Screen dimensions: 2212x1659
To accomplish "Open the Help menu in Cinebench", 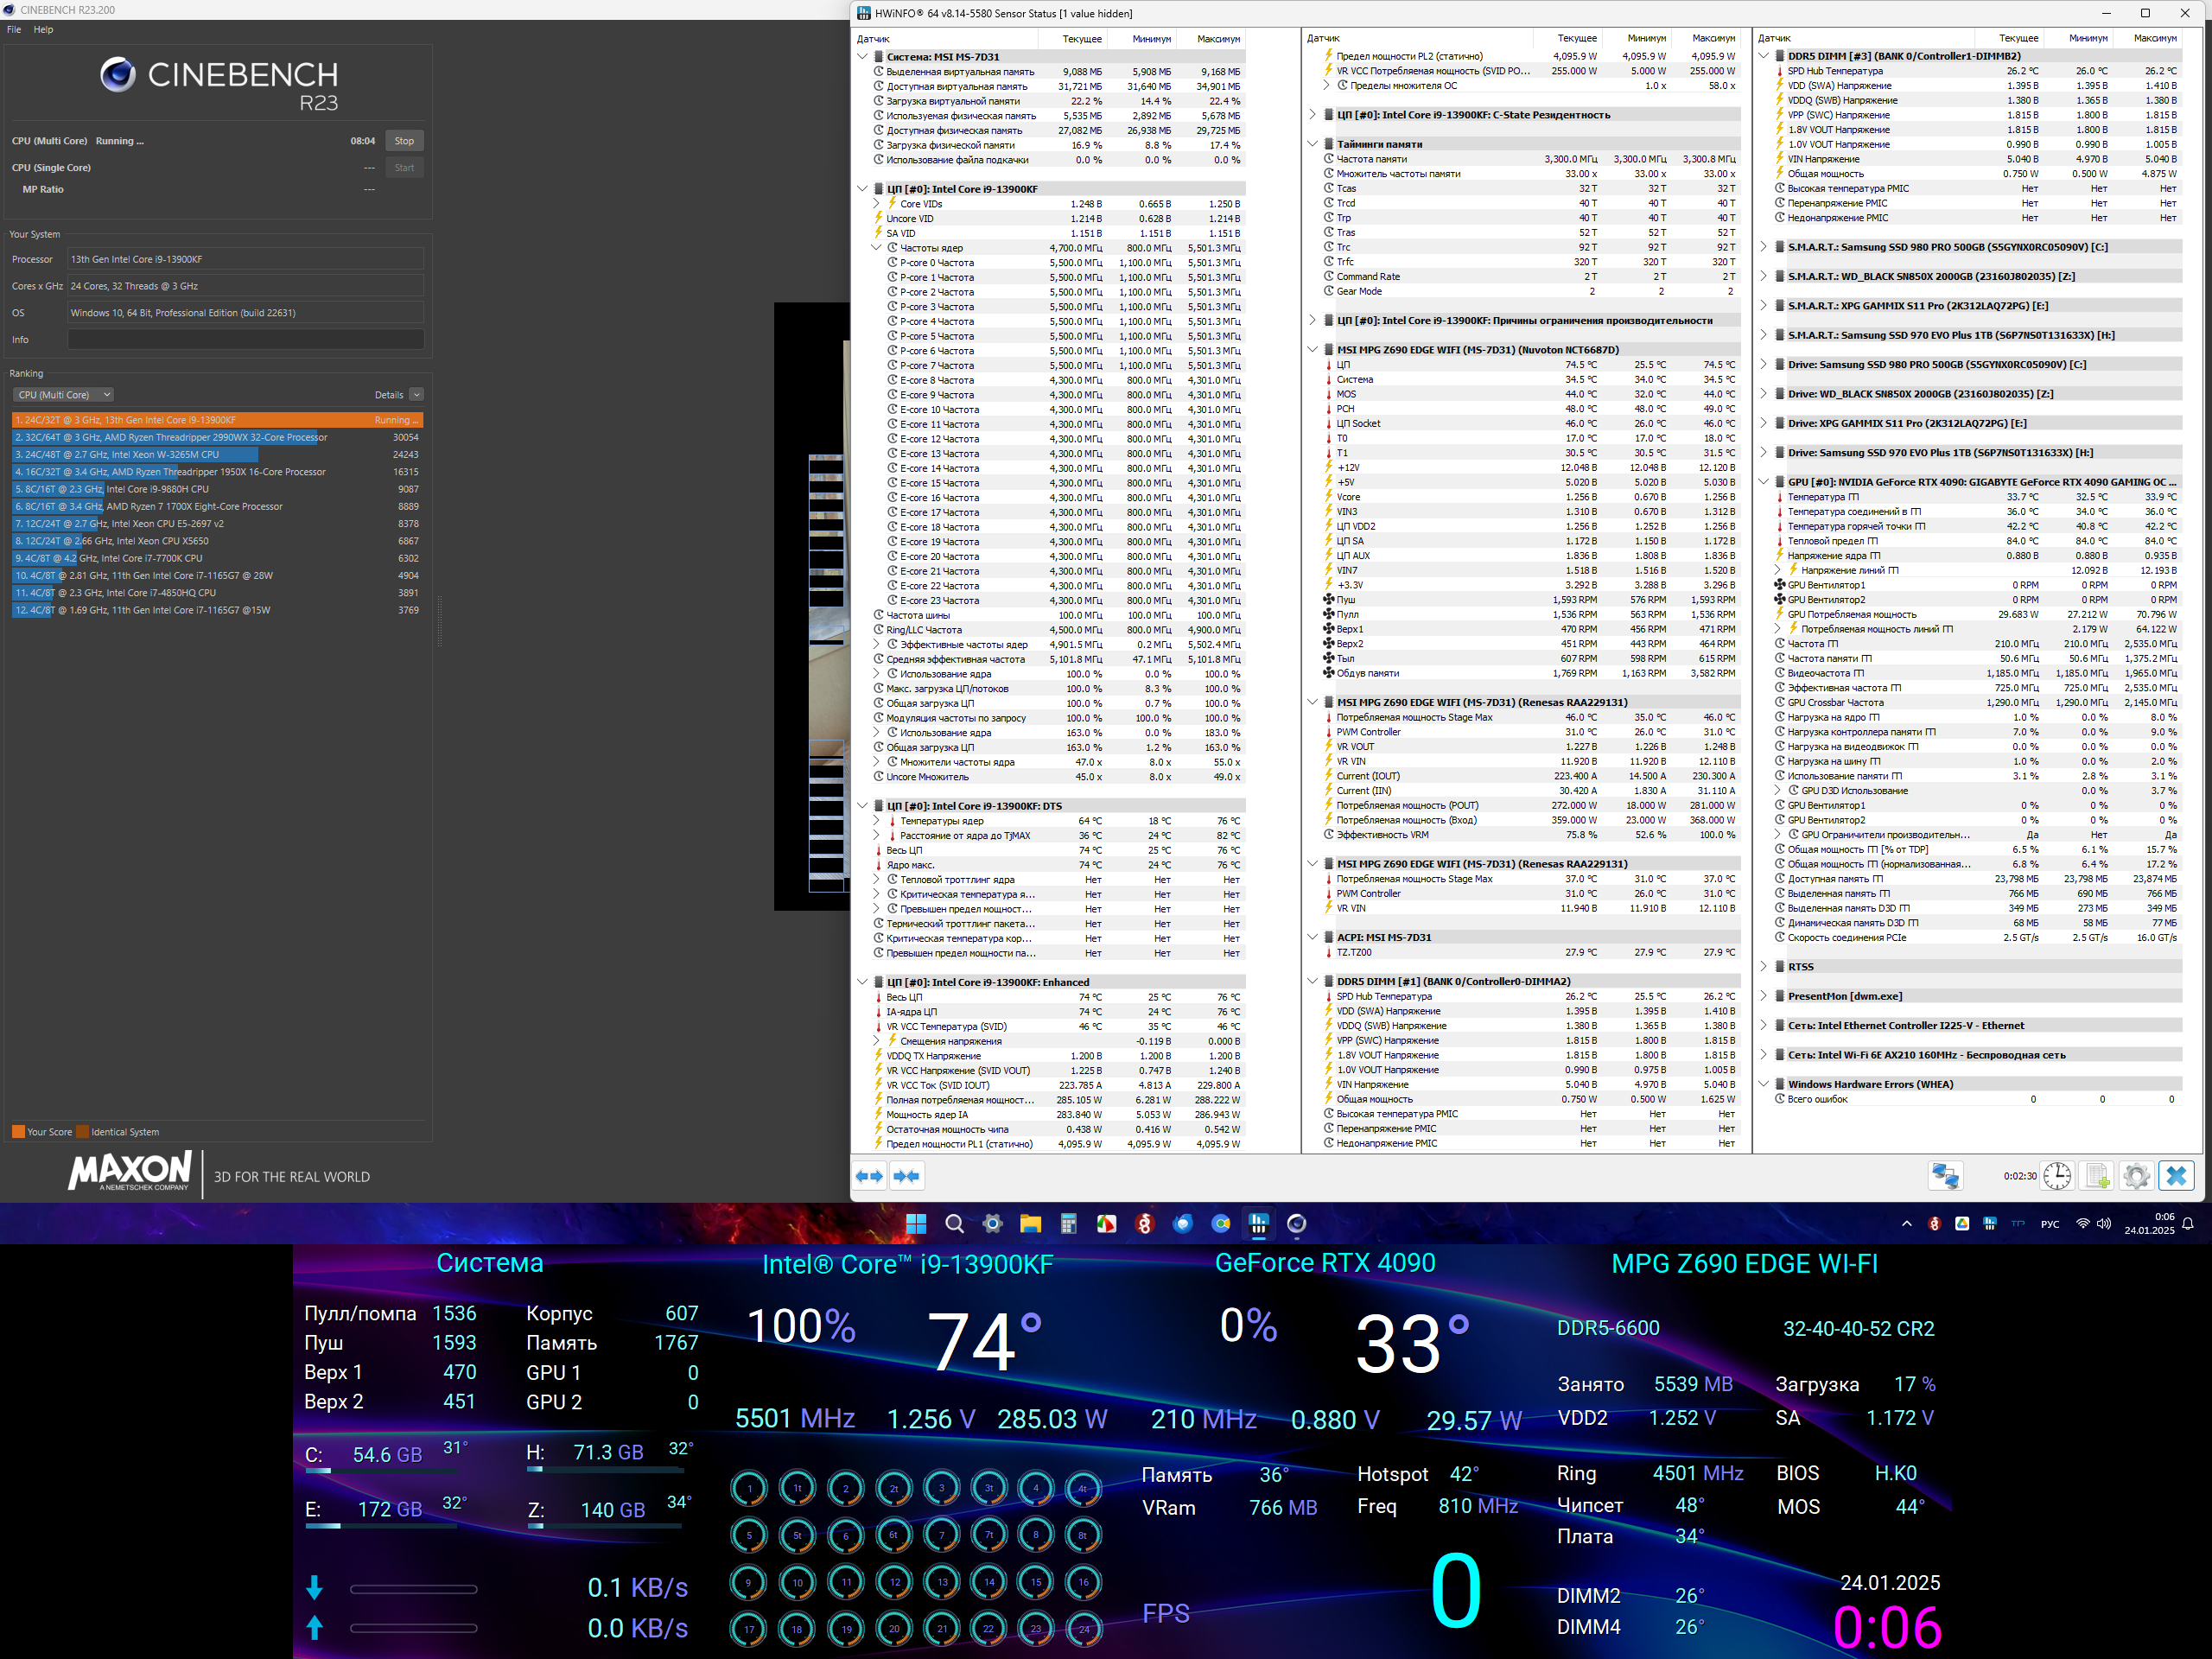I will pyautogui.click(x=43, y=30).
